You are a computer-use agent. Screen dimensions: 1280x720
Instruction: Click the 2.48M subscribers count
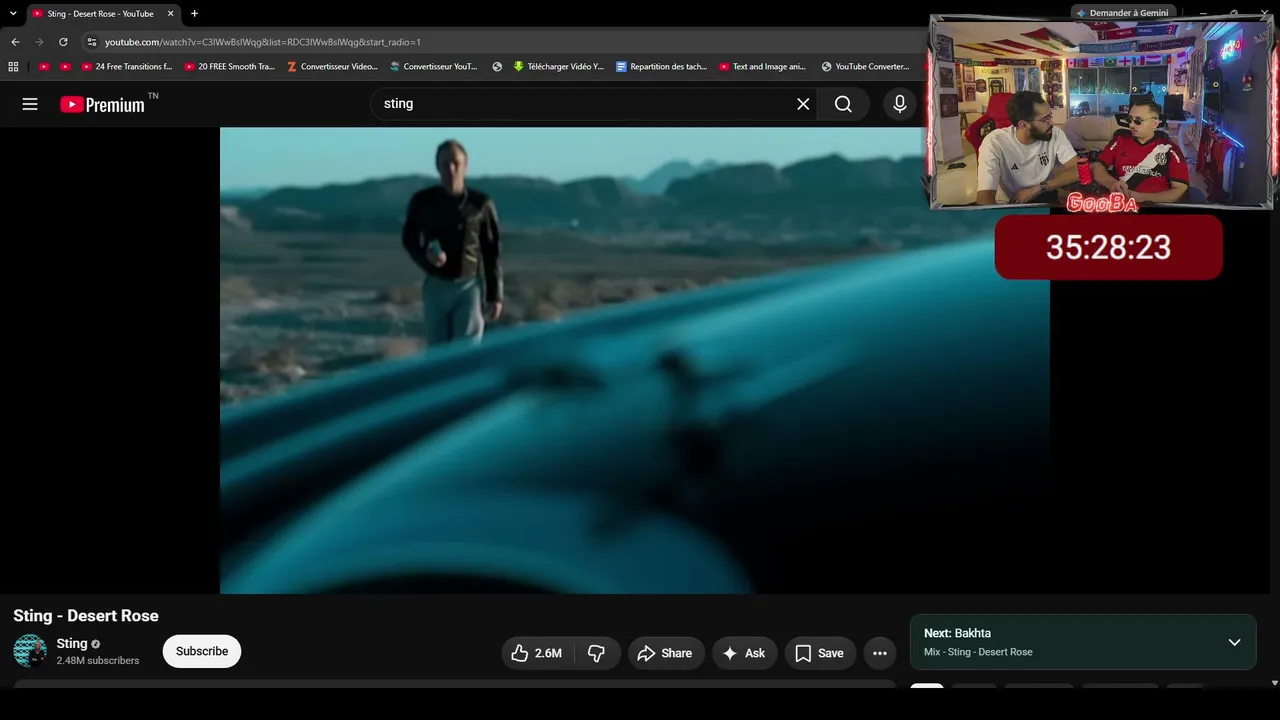(x=98, y=661)
